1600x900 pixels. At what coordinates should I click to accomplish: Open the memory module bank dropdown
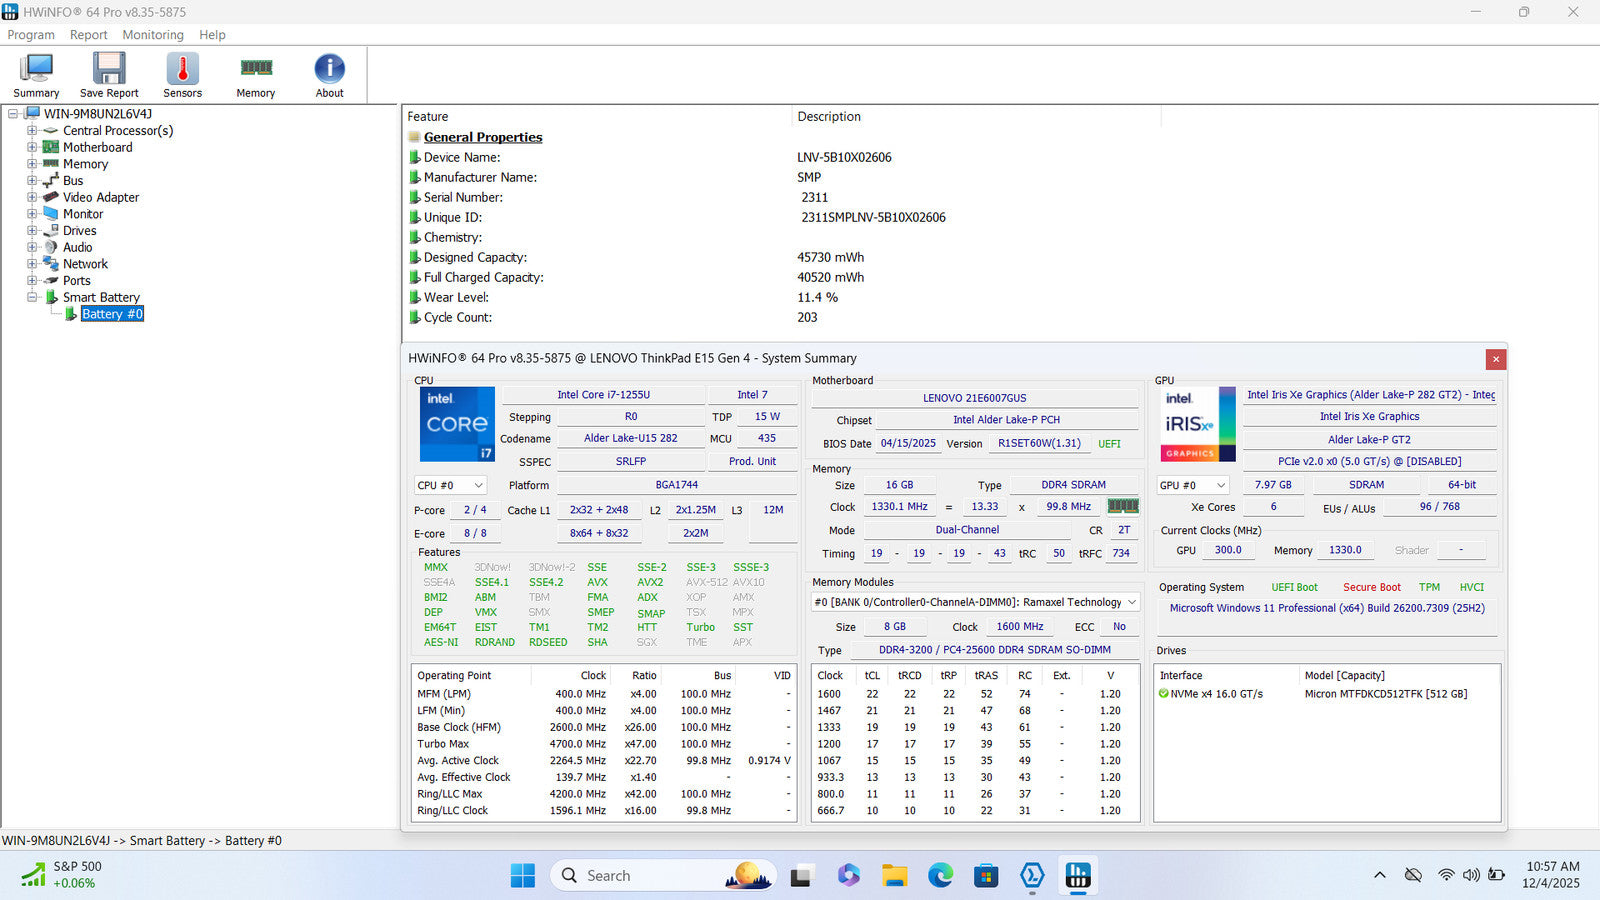tap(975, 602)
